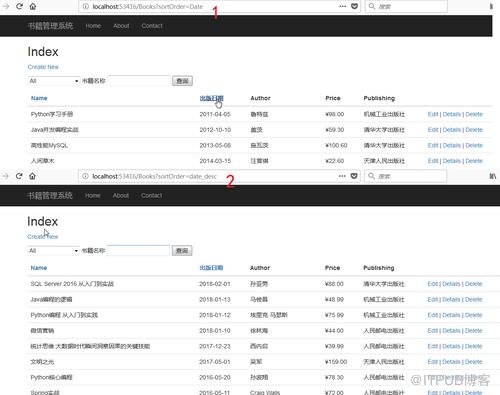Image resolution: width=500 pixels, height=395 pixels.
Task: Open About in the date_desc window navbar
Action: point(121,195)
